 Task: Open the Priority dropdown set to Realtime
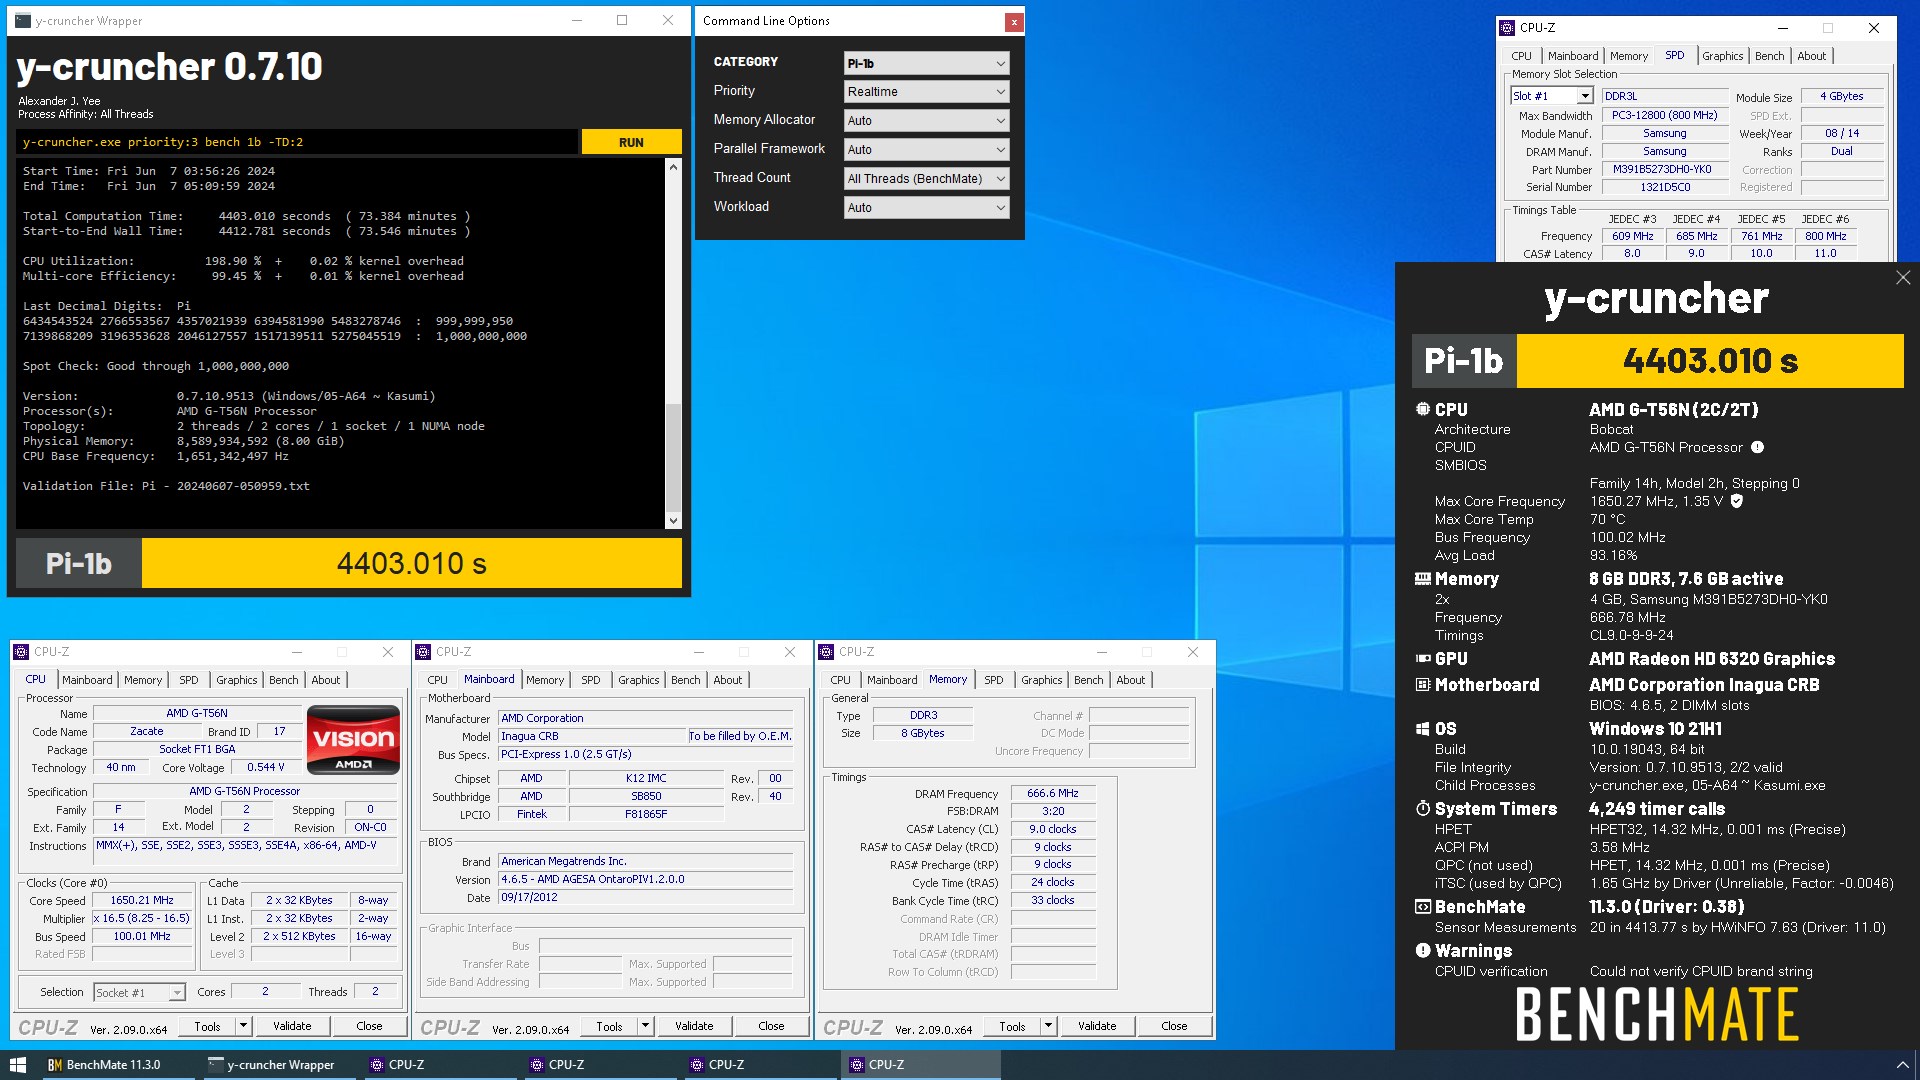coord(926,92)
